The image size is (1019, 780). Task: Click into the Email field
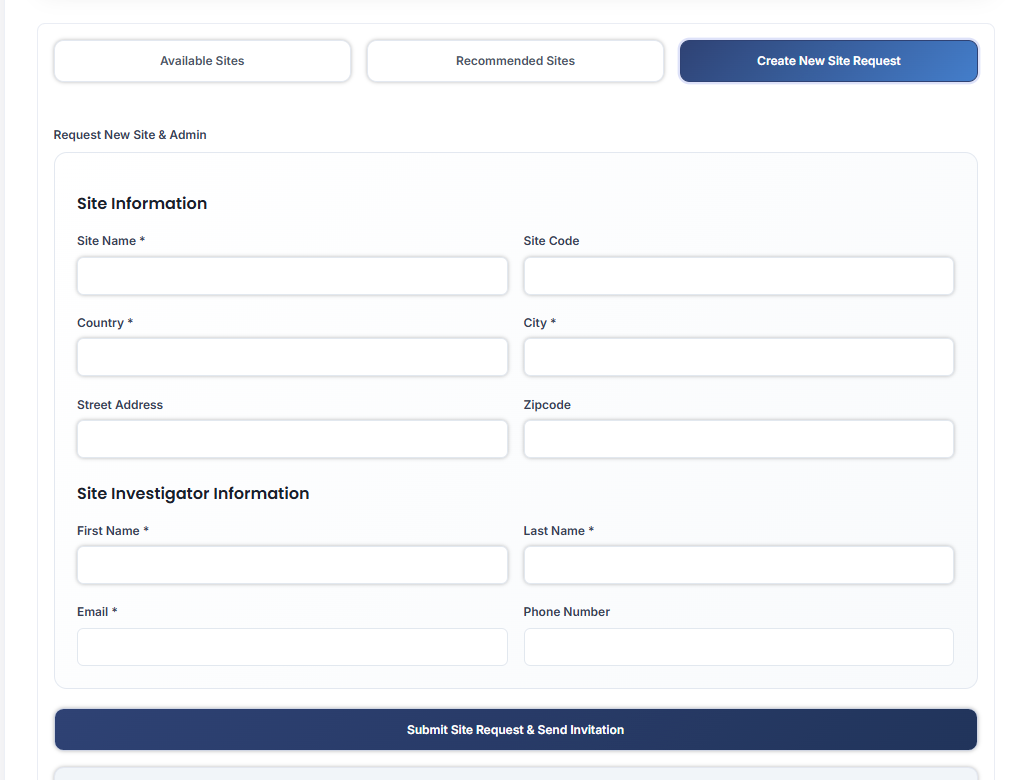[292, 647]
